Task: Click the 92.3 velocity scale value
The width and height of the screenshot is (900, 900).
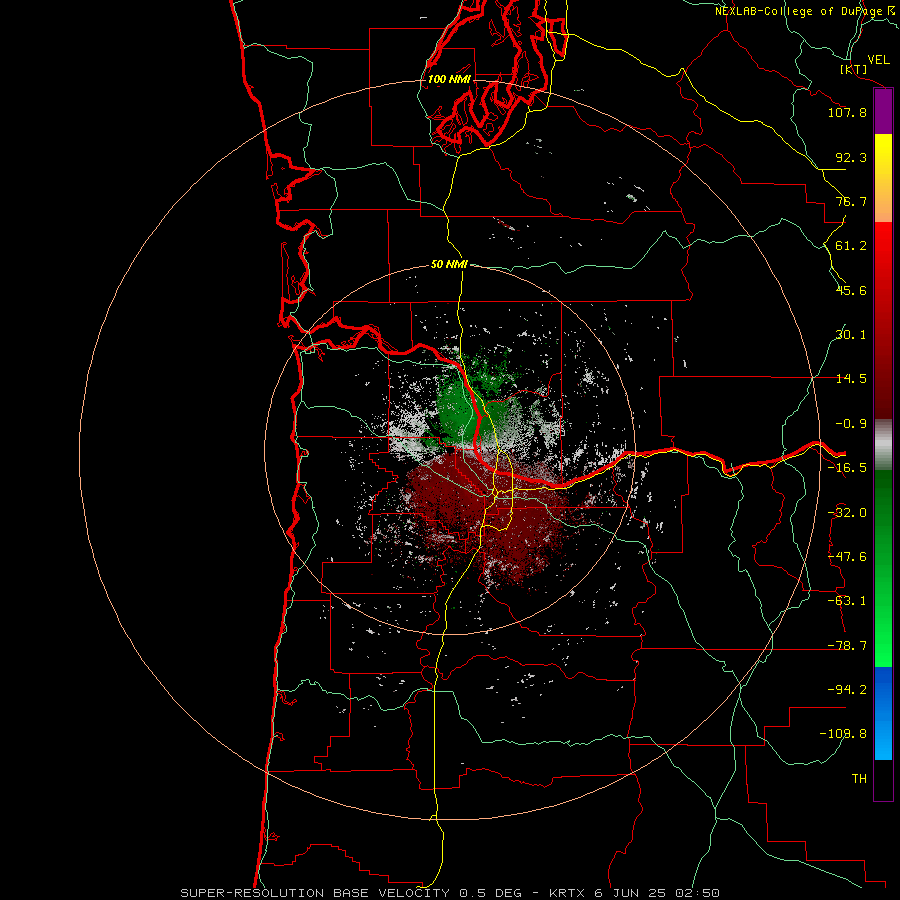Action: pos(851,157)
